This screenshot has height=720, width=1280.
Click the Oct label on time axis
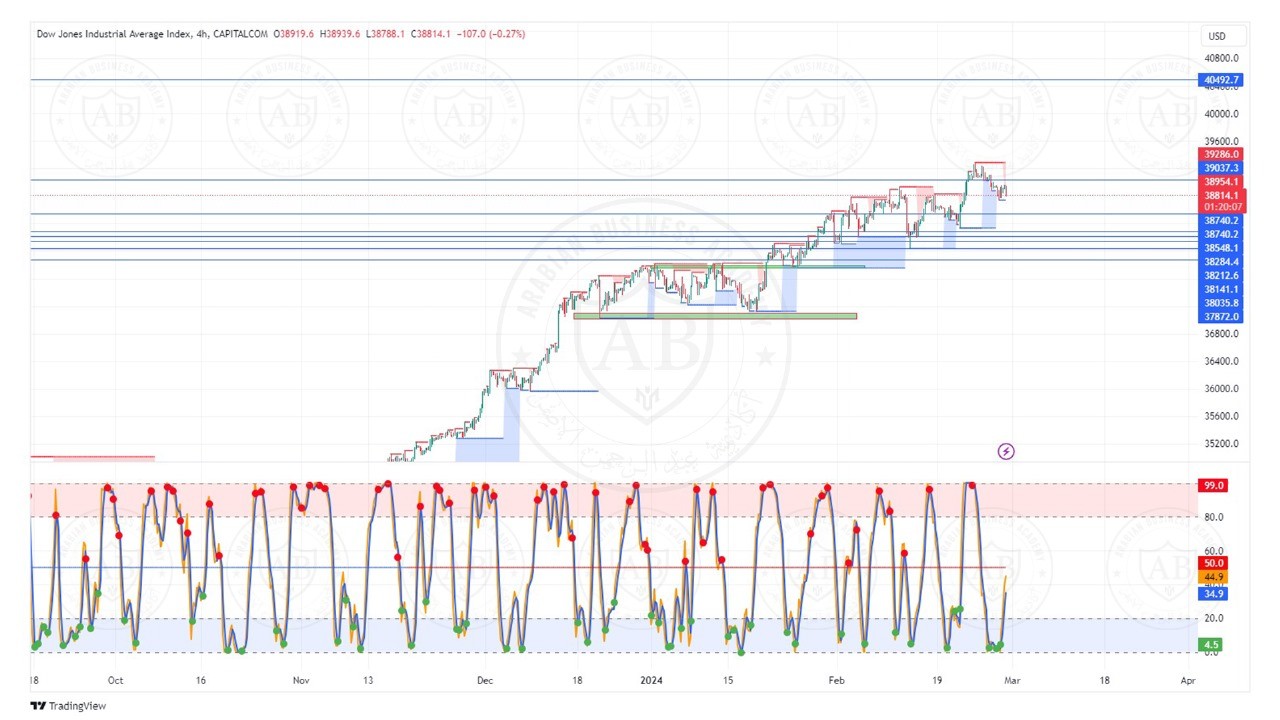114,679
